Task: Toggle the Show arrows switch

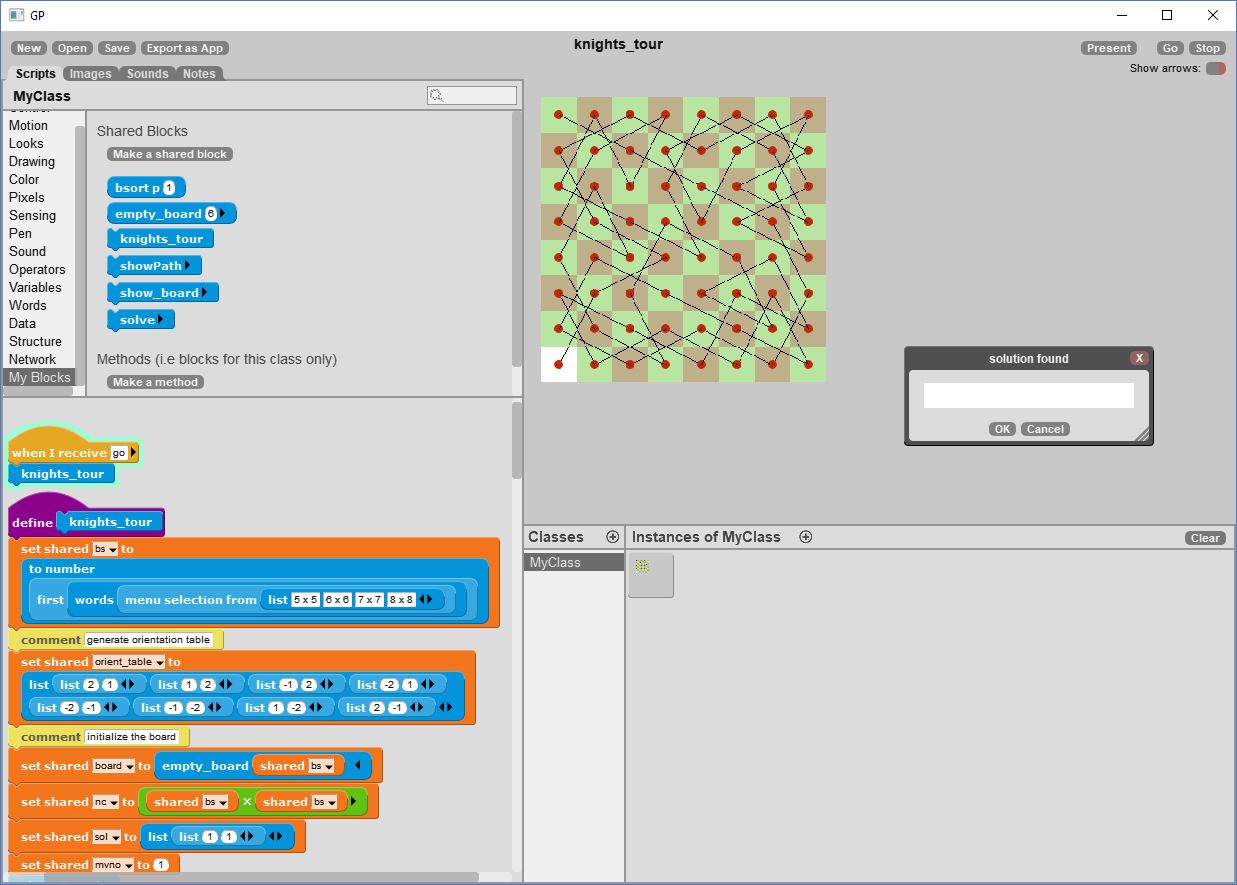Action: tap(1215, 69)
